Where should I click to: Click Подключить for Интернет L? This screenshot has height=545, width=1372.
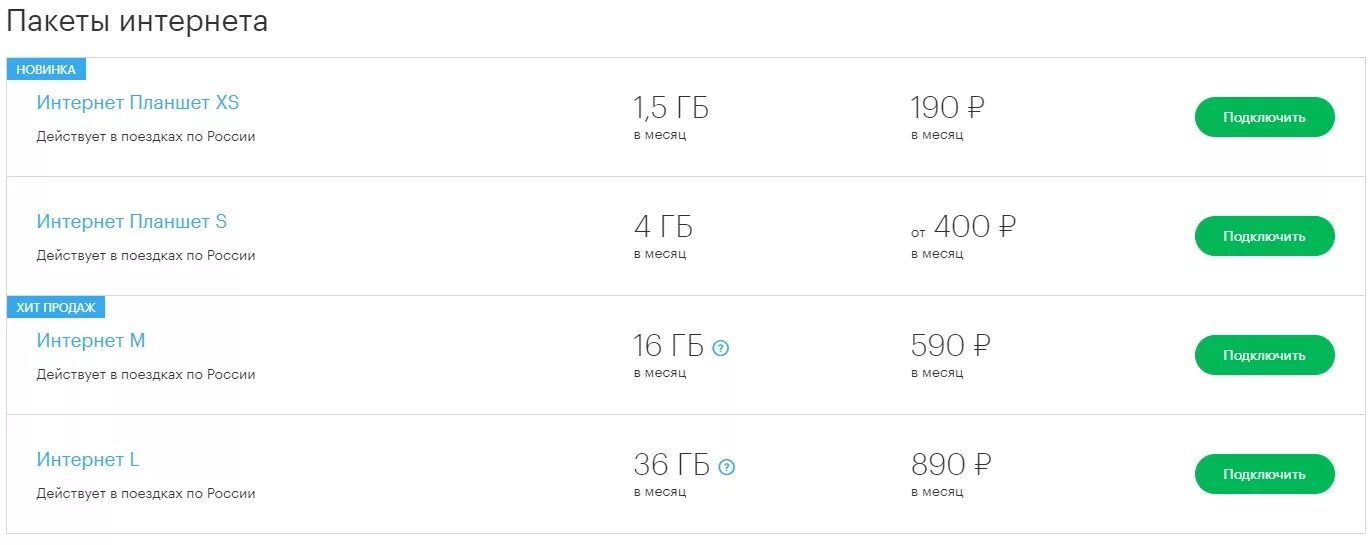(1264, 474)
